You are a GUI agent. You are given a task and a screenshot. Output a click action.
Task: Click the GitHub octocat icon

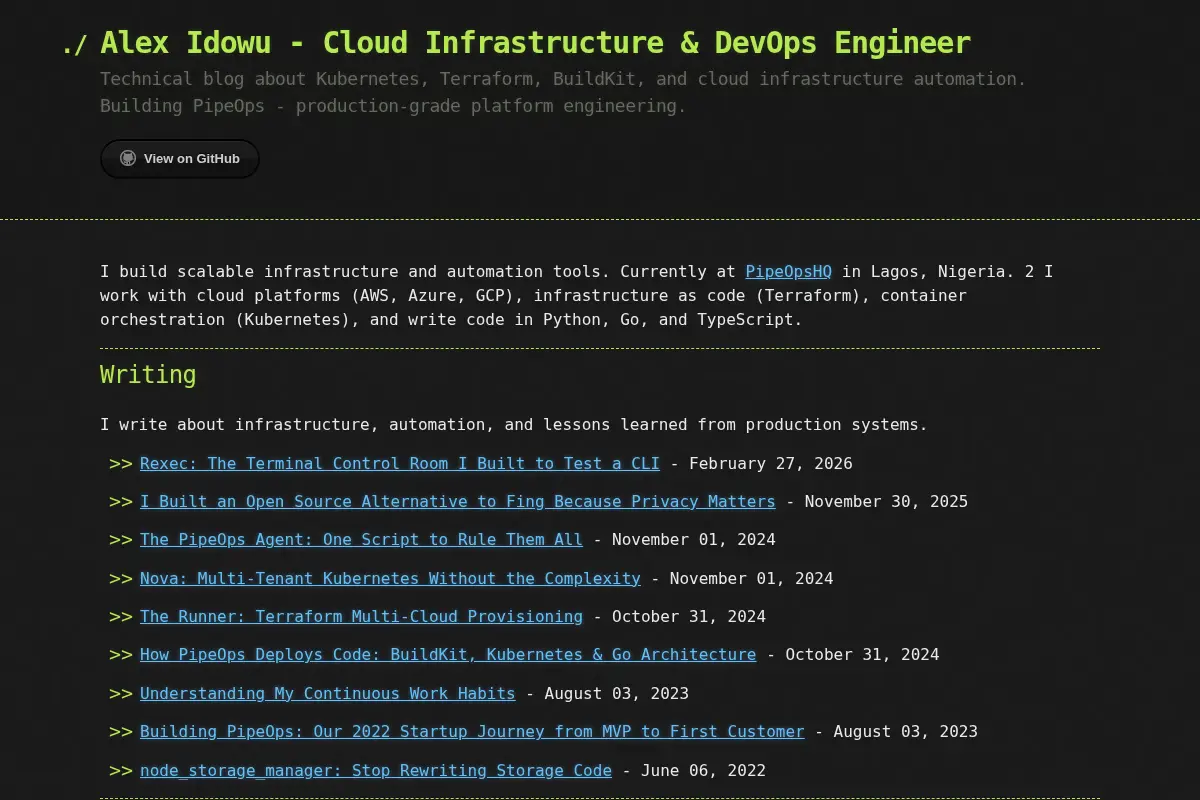pyautogui.click(x=128, y=158)
